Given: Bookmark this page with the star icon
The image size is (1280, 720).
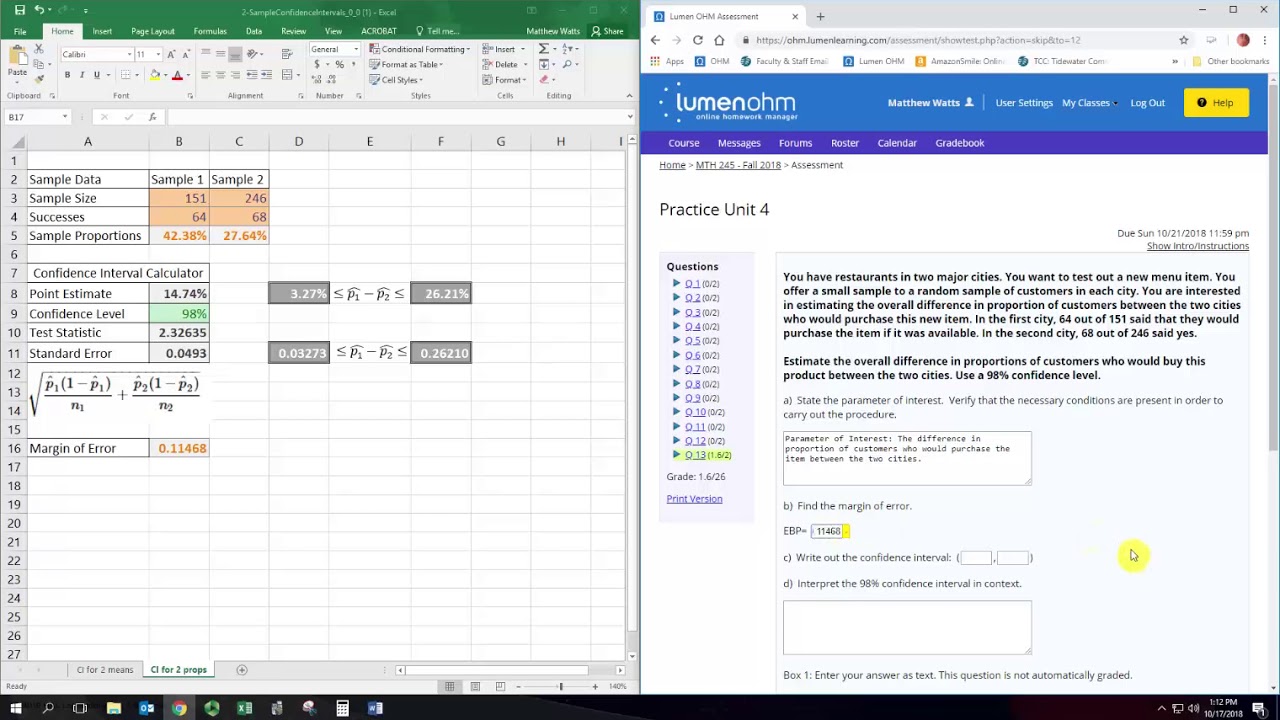Looking at the screenshot, I should [x=1183, y=40].
